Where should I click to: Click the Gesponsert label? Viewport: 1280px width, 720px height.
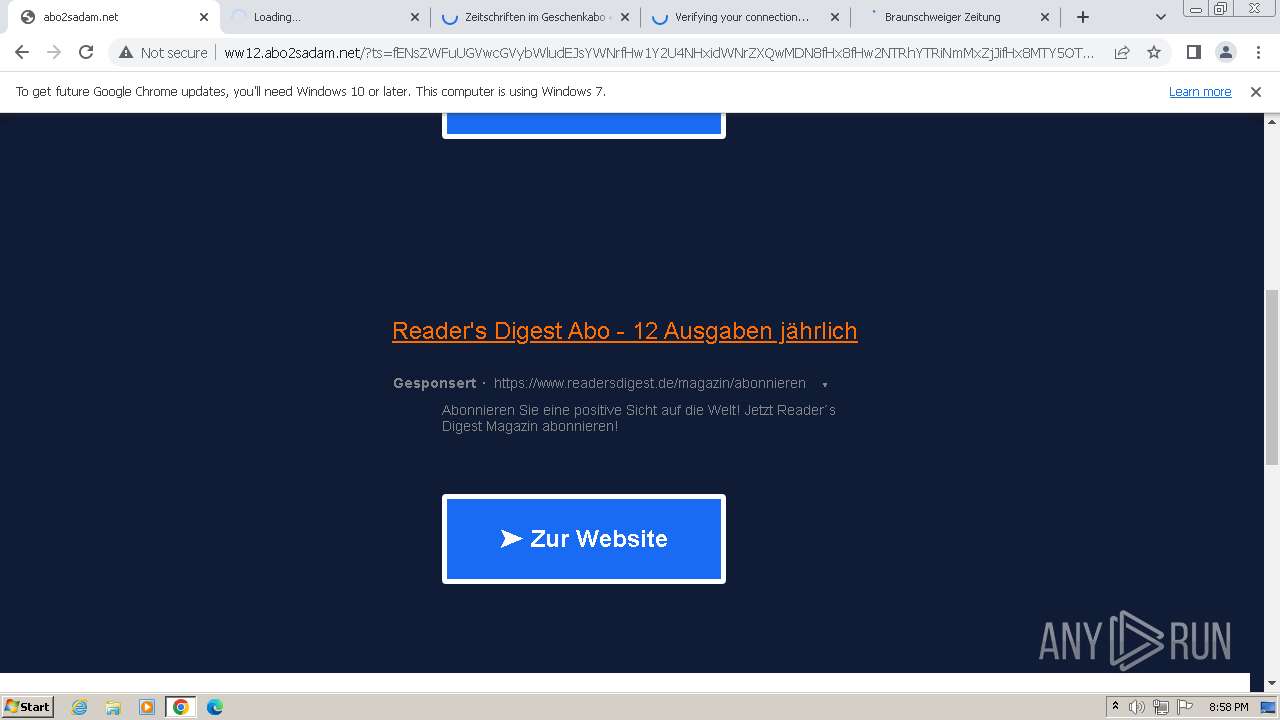pyautogui.click(x=434, y=383)
